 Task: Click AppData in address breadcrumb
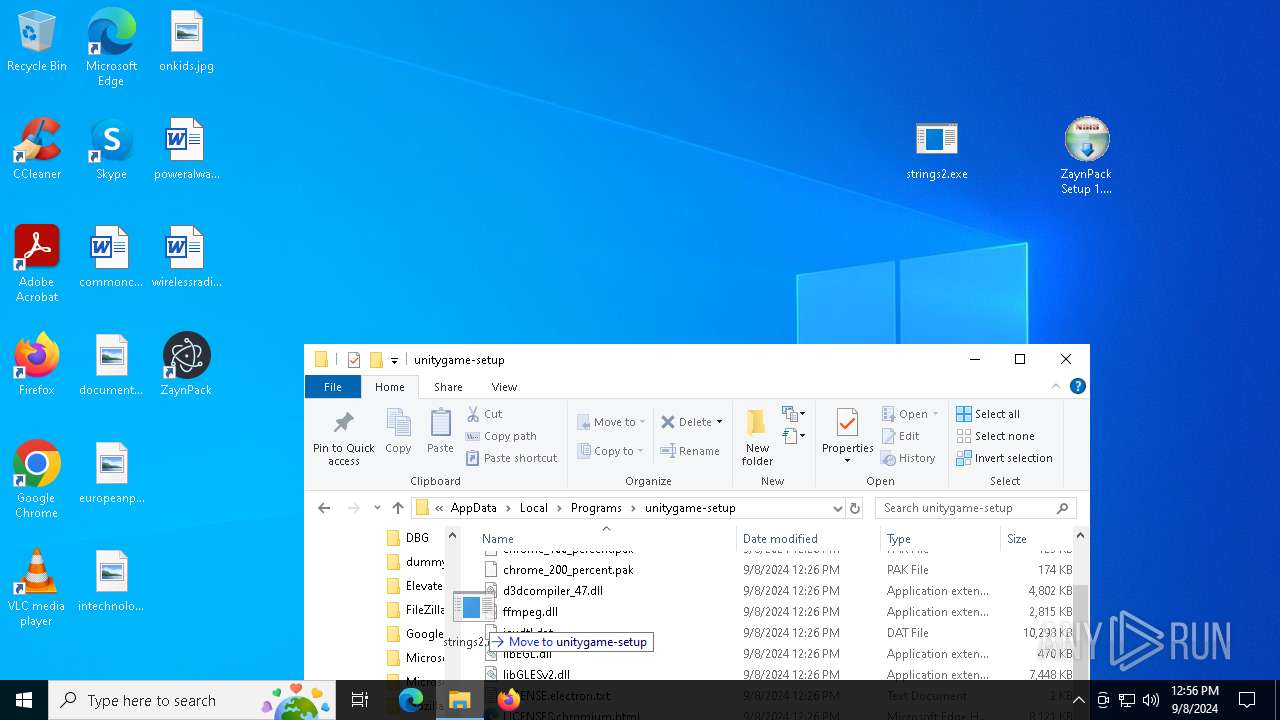[474, 508]
